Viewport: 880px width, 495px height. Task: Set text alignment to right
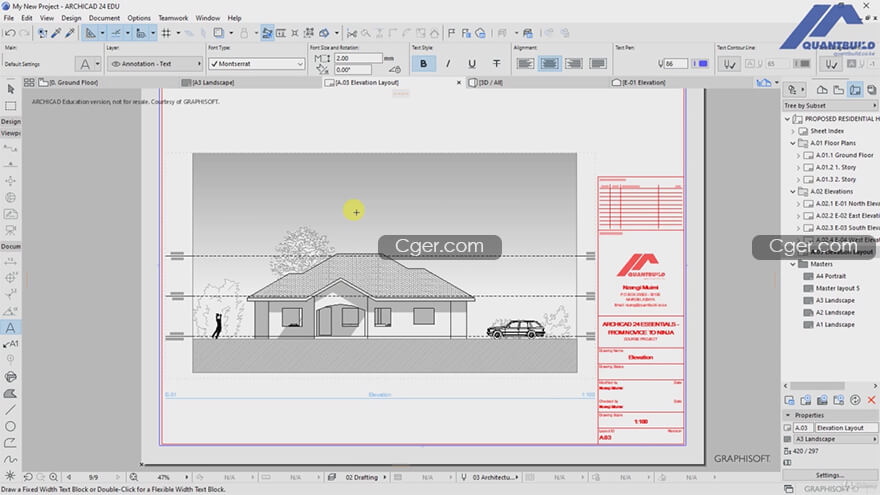pyautogui.click(x=574, y=63)
